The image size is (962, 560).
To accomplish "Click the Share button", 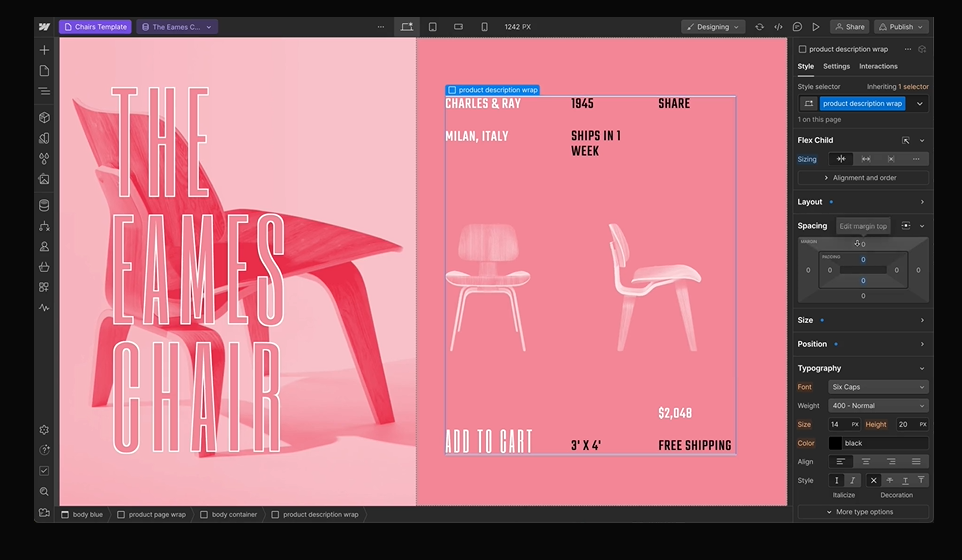I will [850, 27].
